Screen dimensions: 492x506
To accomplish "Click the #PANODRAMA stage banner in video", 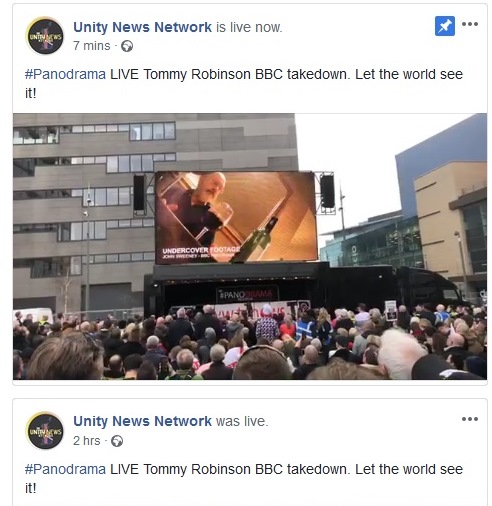I will (248, 294).
